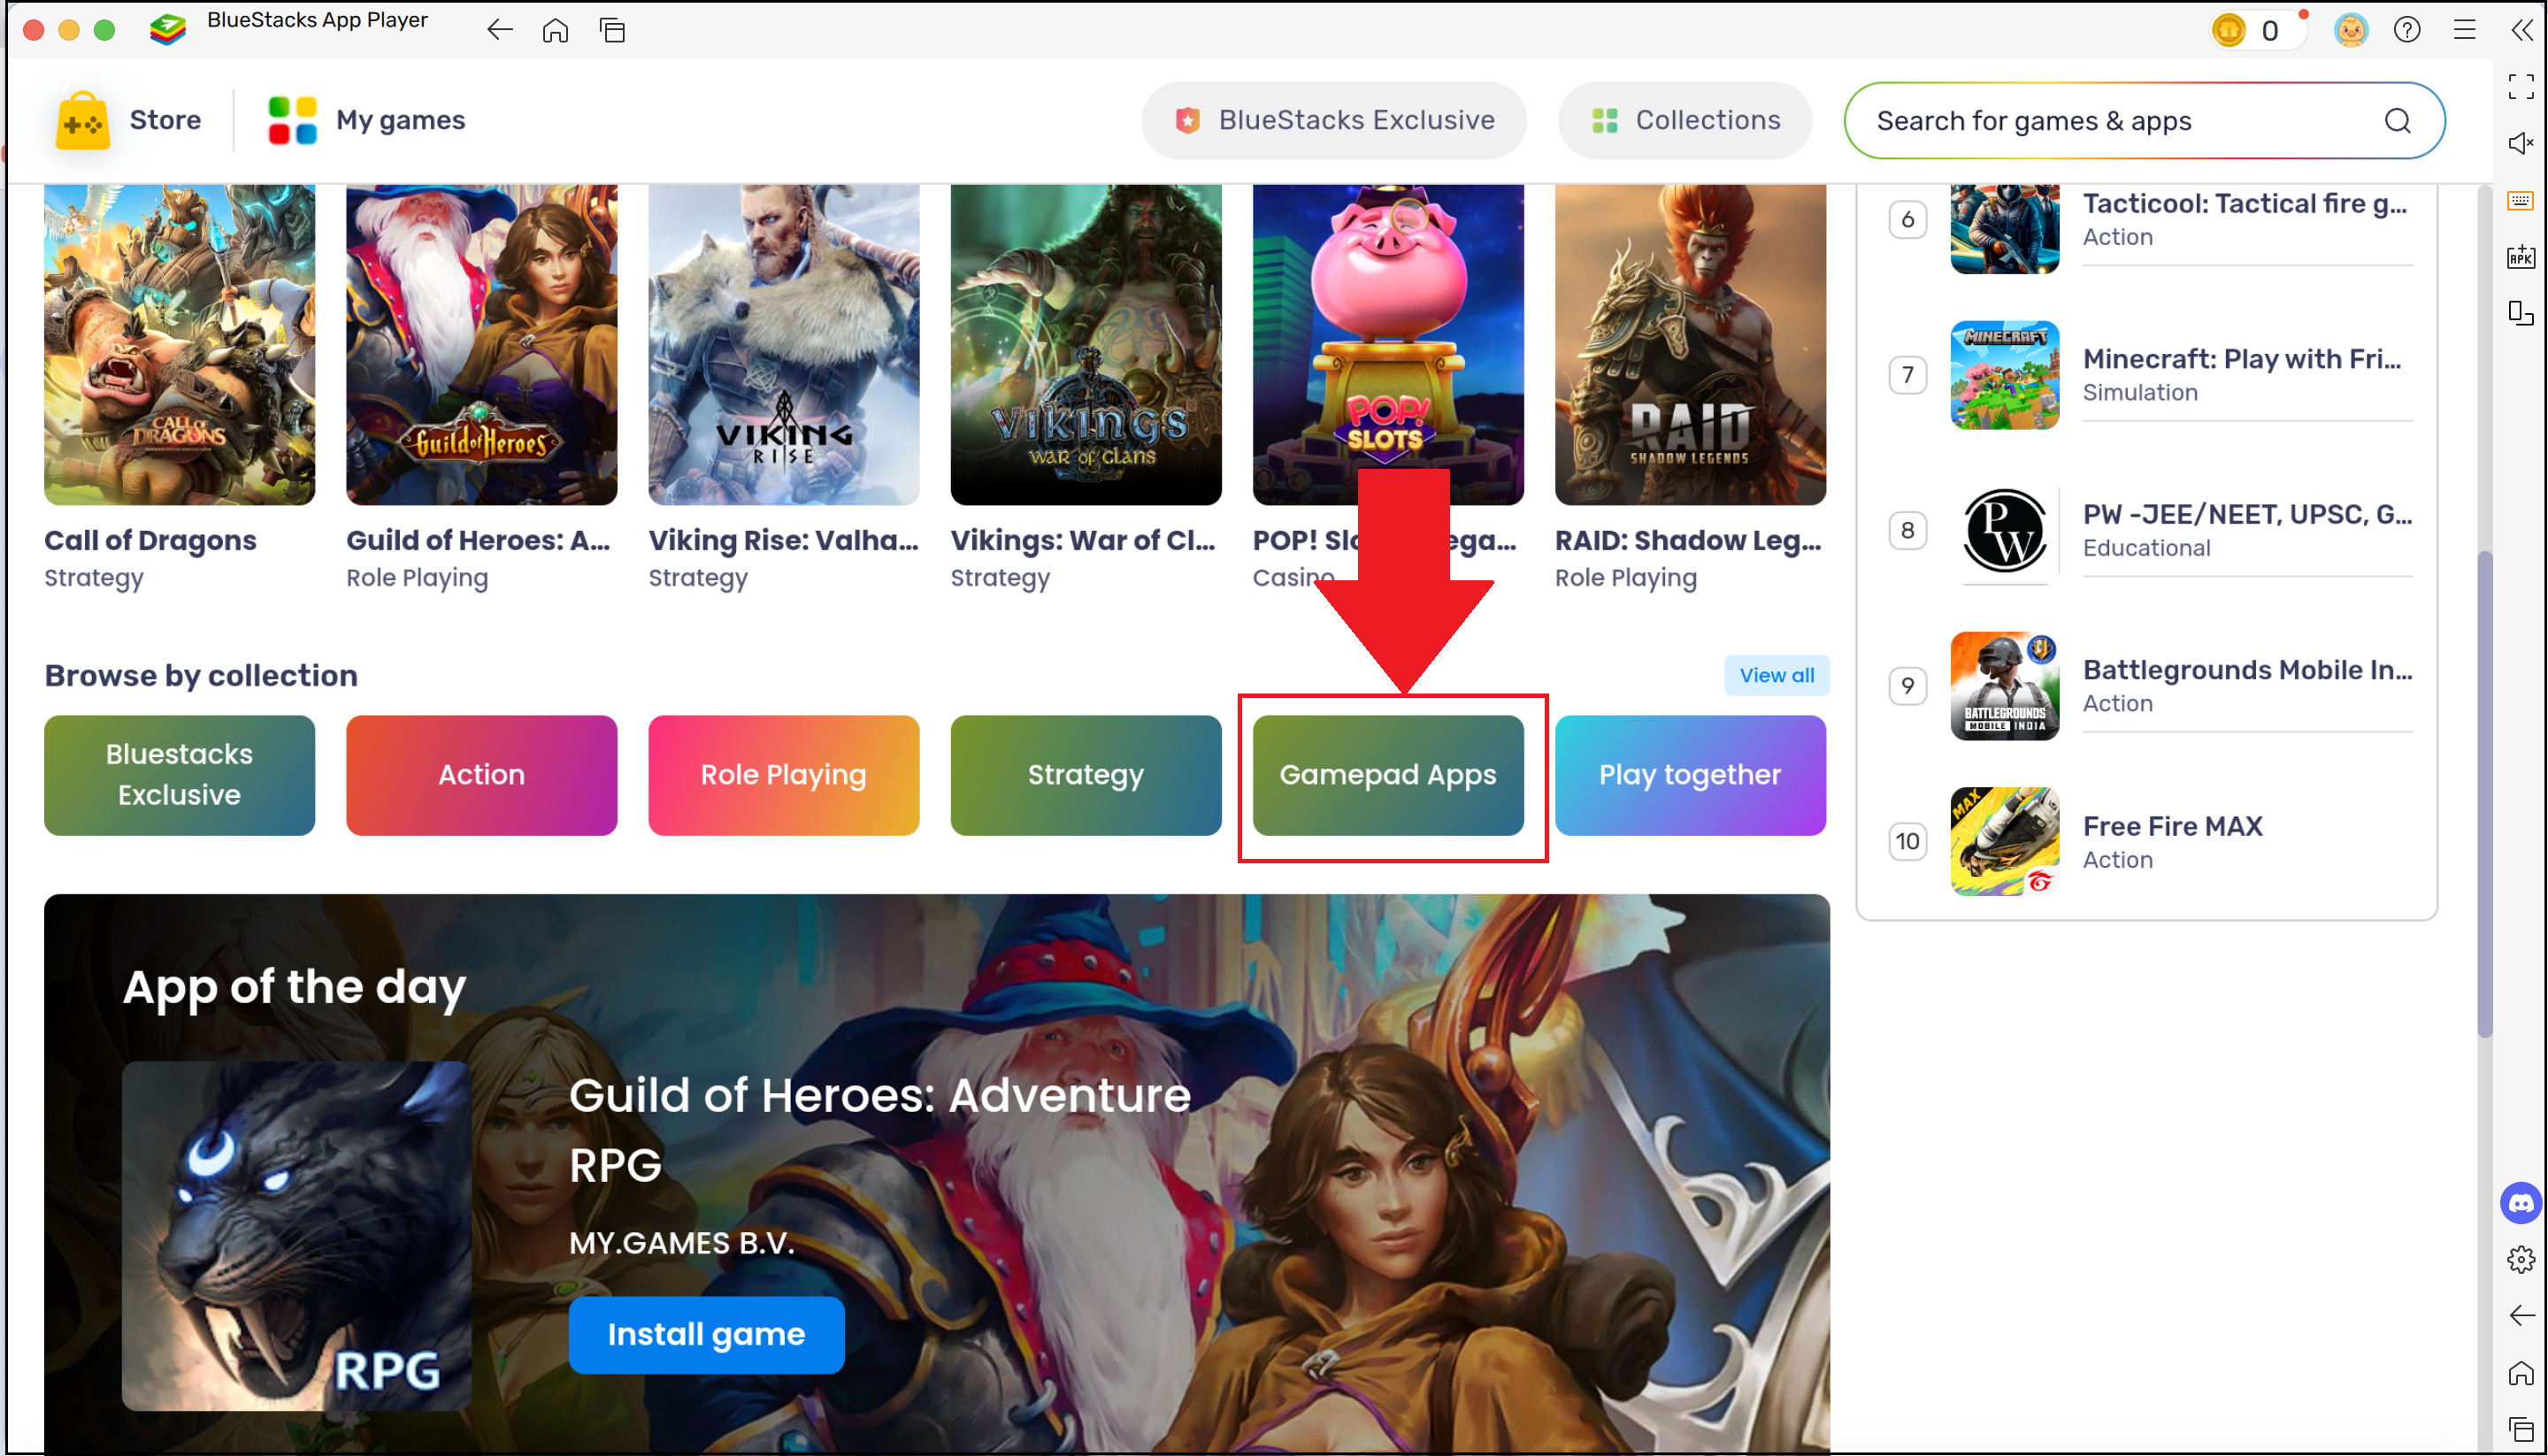The height and width of the screenshot is (1456, 2548).
Task: Enter fullscreen using sidebar icon
Action: [x=2521, y=87]
